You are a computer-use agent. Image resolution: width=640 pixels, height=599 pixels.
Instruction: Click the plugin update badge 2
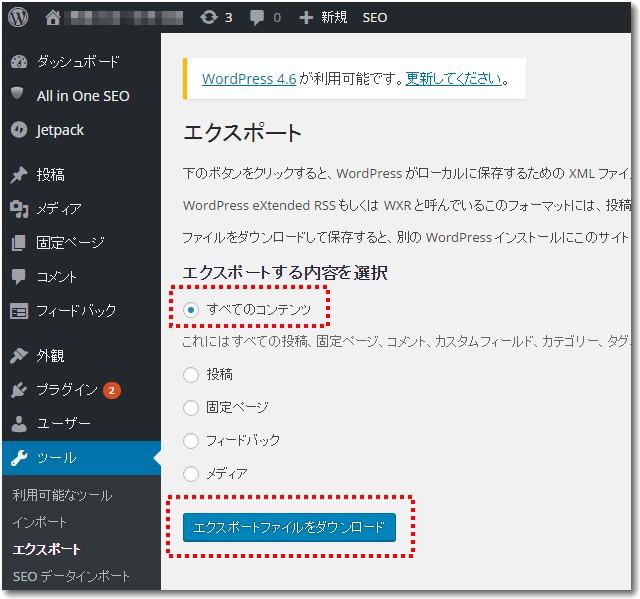pos(111,390)
